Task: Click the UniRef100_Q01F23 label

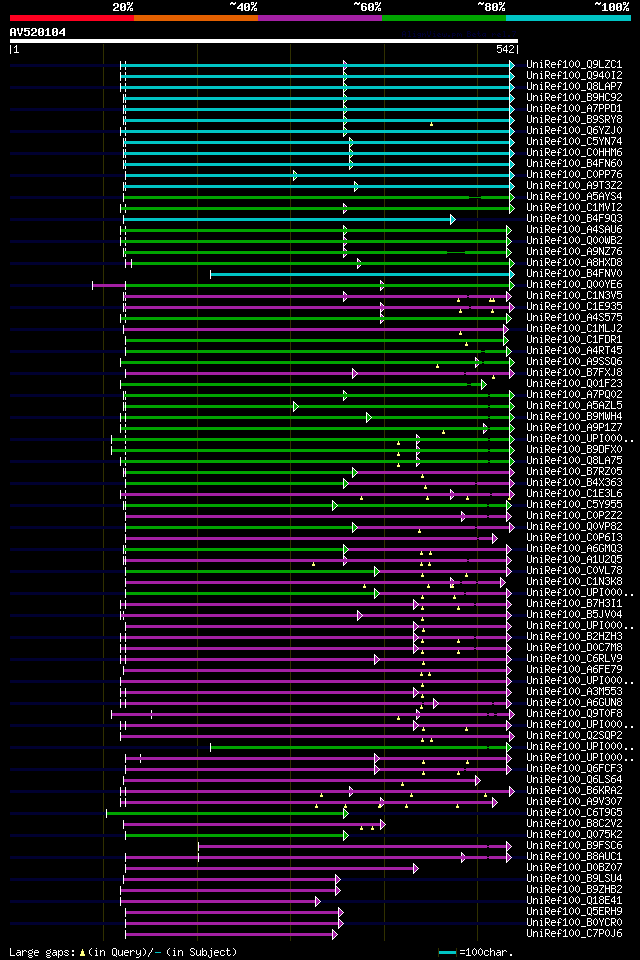Action: (x=574, y=384)
